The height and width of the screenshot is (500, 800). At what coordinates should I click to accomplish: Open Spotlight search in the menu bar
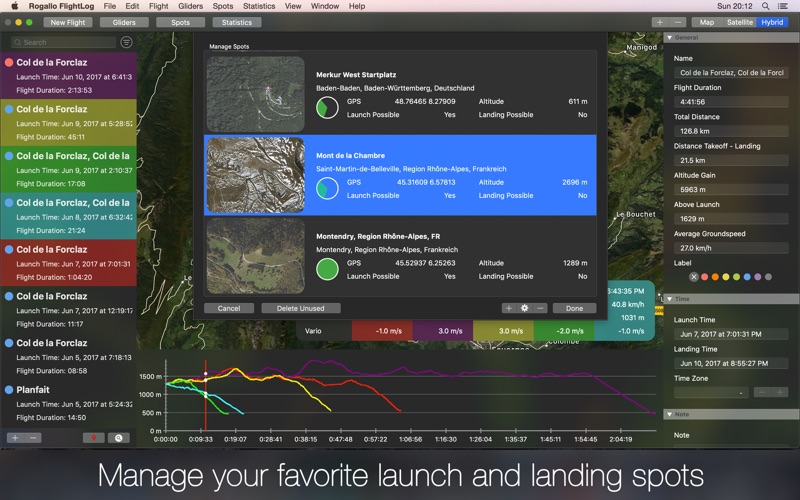(765, 6)
